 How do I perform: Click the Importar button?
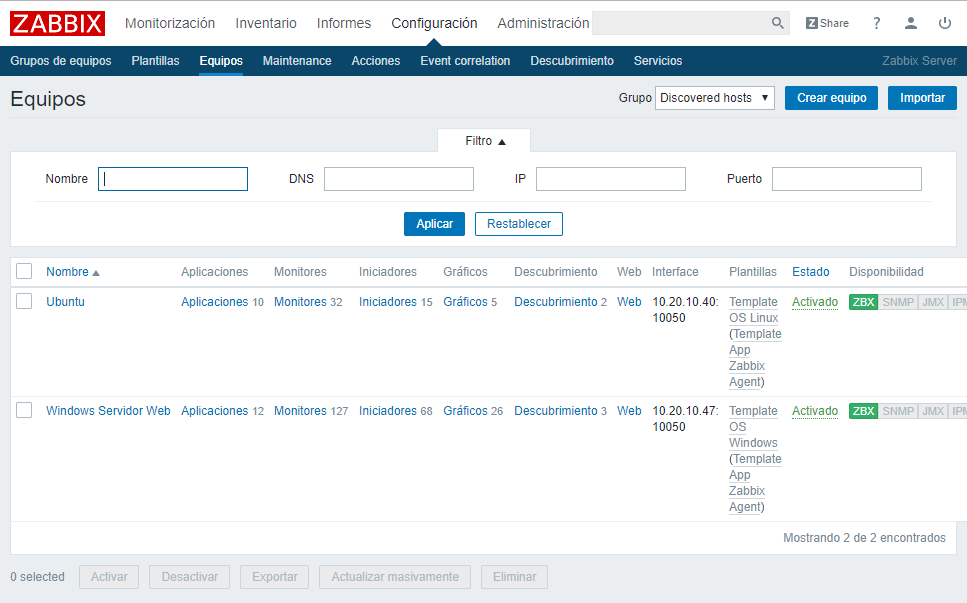922,98
